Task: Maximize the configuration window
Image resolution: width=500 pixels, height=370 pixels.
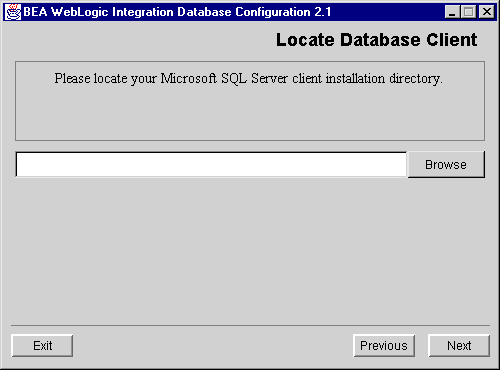Action: [468, 12]
